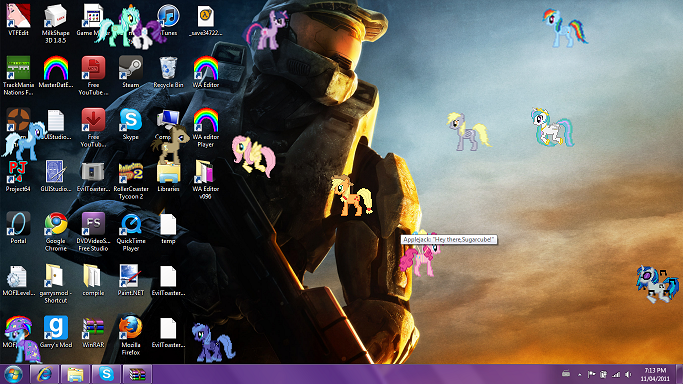This screenshot has height=384, width=683.
Task: Open the TrackMania Nations shortcut
Action: coord(18,68)
